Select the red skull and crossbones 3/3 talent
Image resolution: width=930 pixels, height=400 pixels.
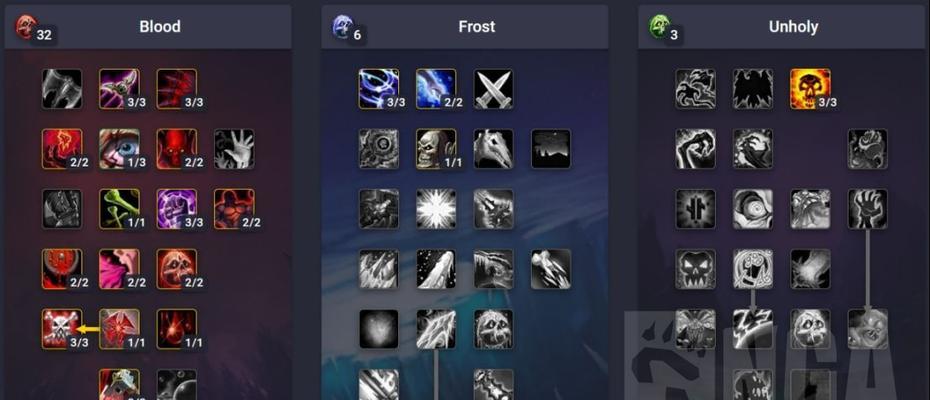tap(62, 329)
